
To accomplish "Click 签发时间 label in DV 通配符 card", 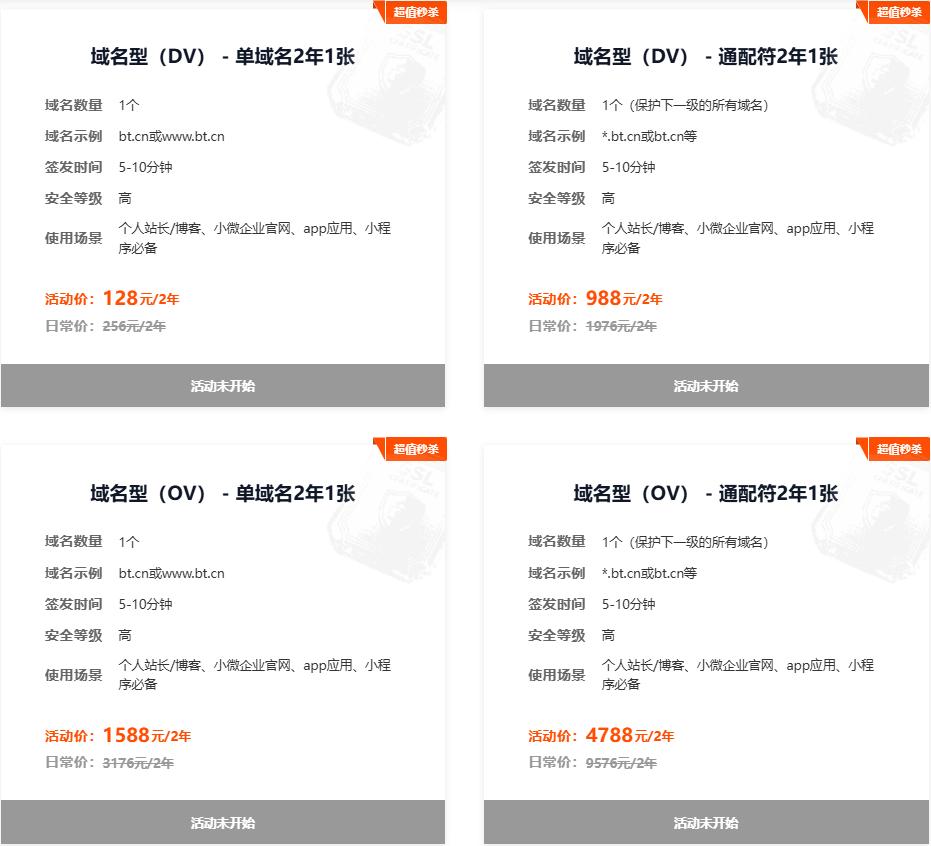I will [x=557, y=167].
